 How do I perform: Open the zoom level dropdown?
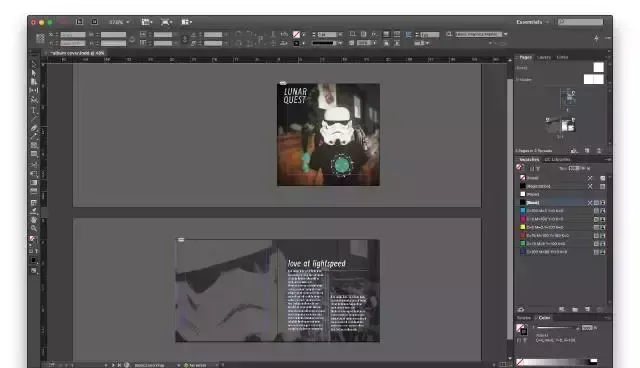pos(120,22)
